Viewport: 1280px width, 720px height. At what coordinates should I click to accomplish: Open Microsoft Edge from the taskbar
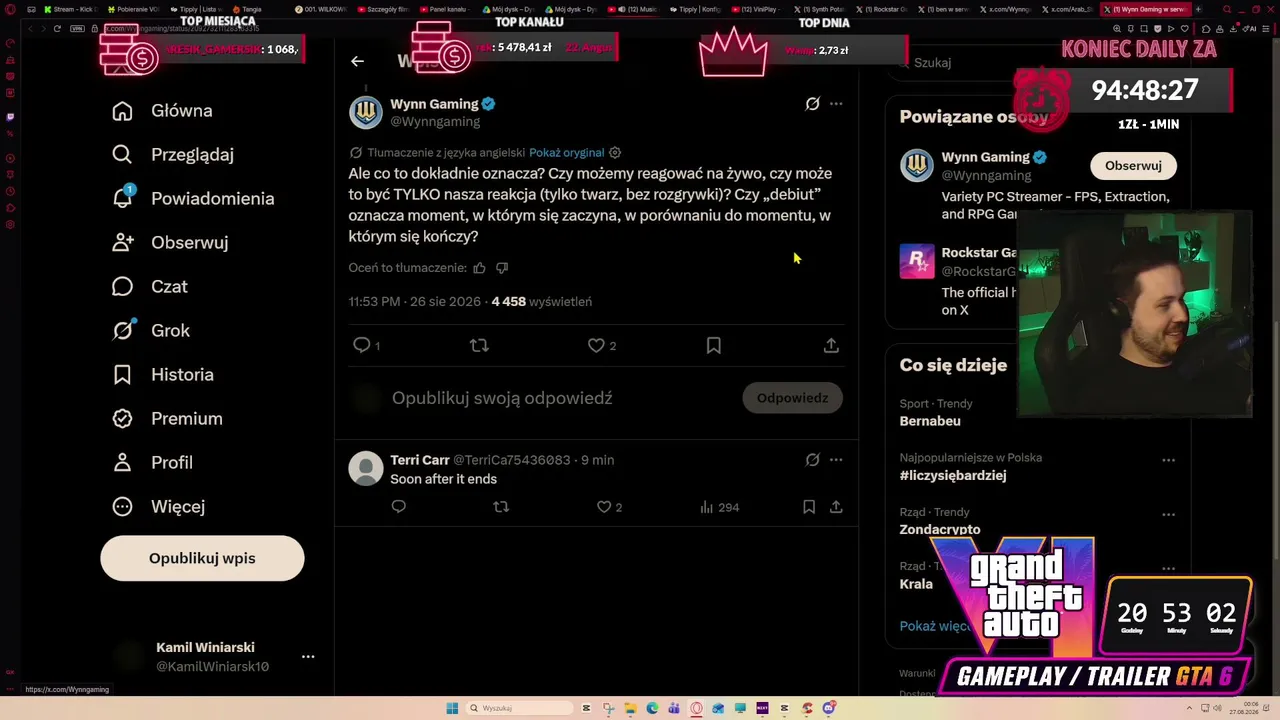[652, 708]
